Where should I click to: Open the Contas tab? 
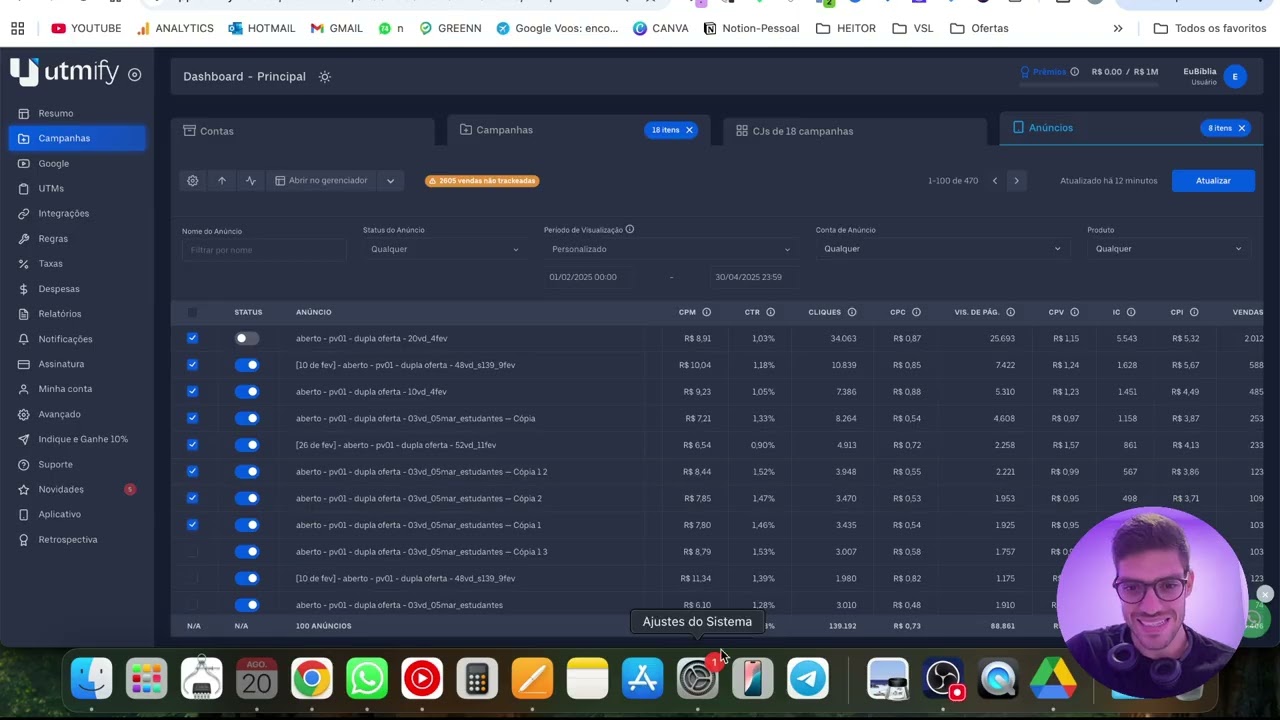pyautogui.click(x=302, y=131)
